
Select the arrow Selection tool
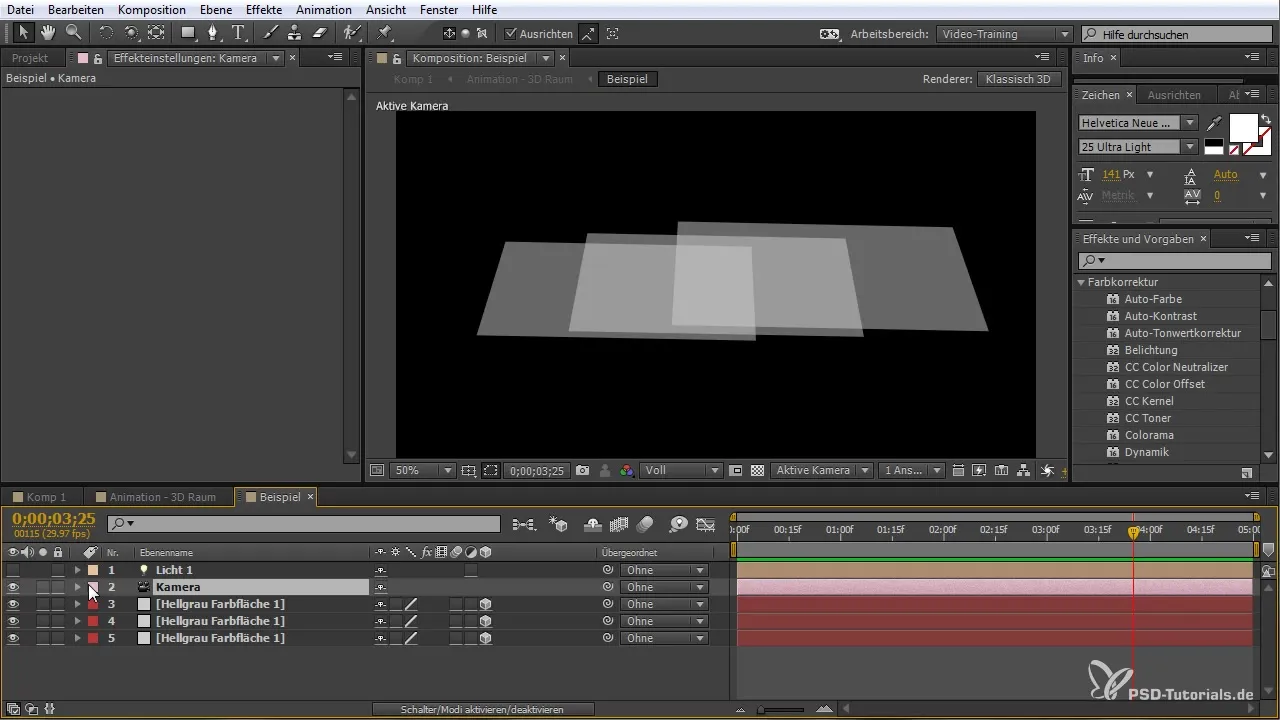pos(23,33)
